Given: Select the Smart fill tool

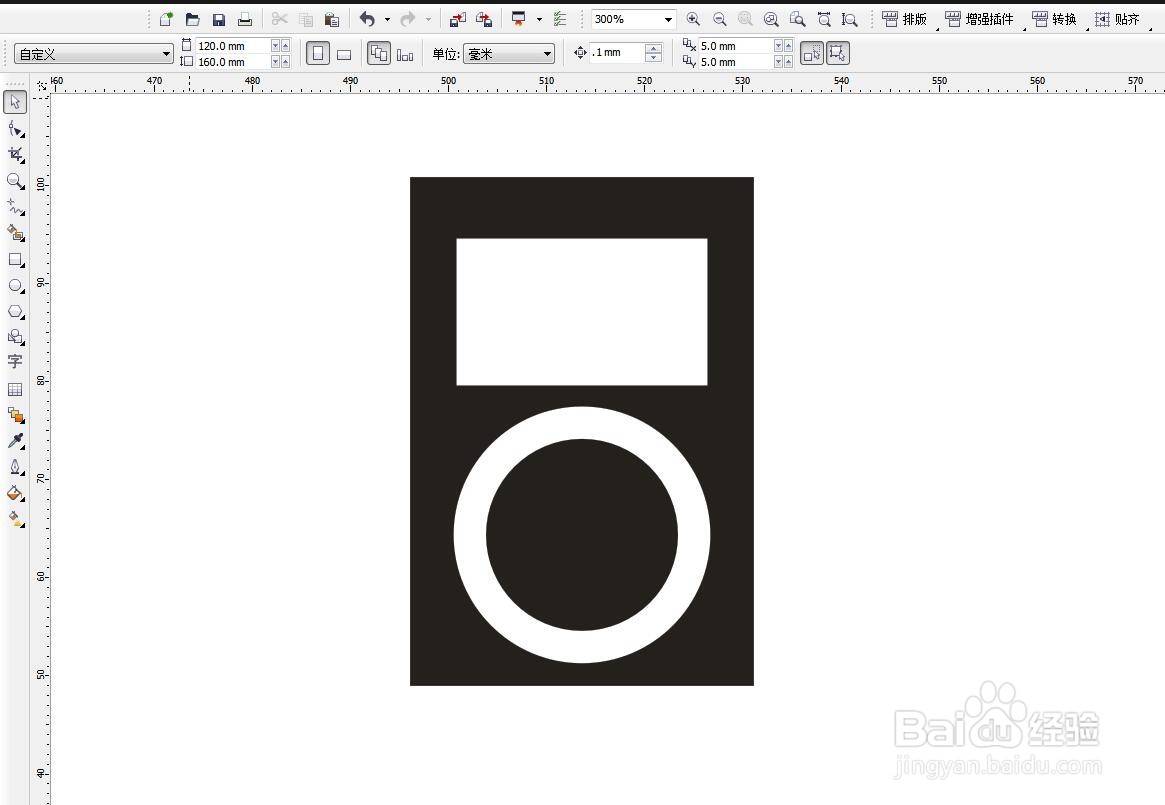Looking at the screenshot, I should pyautogui.click(x=15, y=233).
